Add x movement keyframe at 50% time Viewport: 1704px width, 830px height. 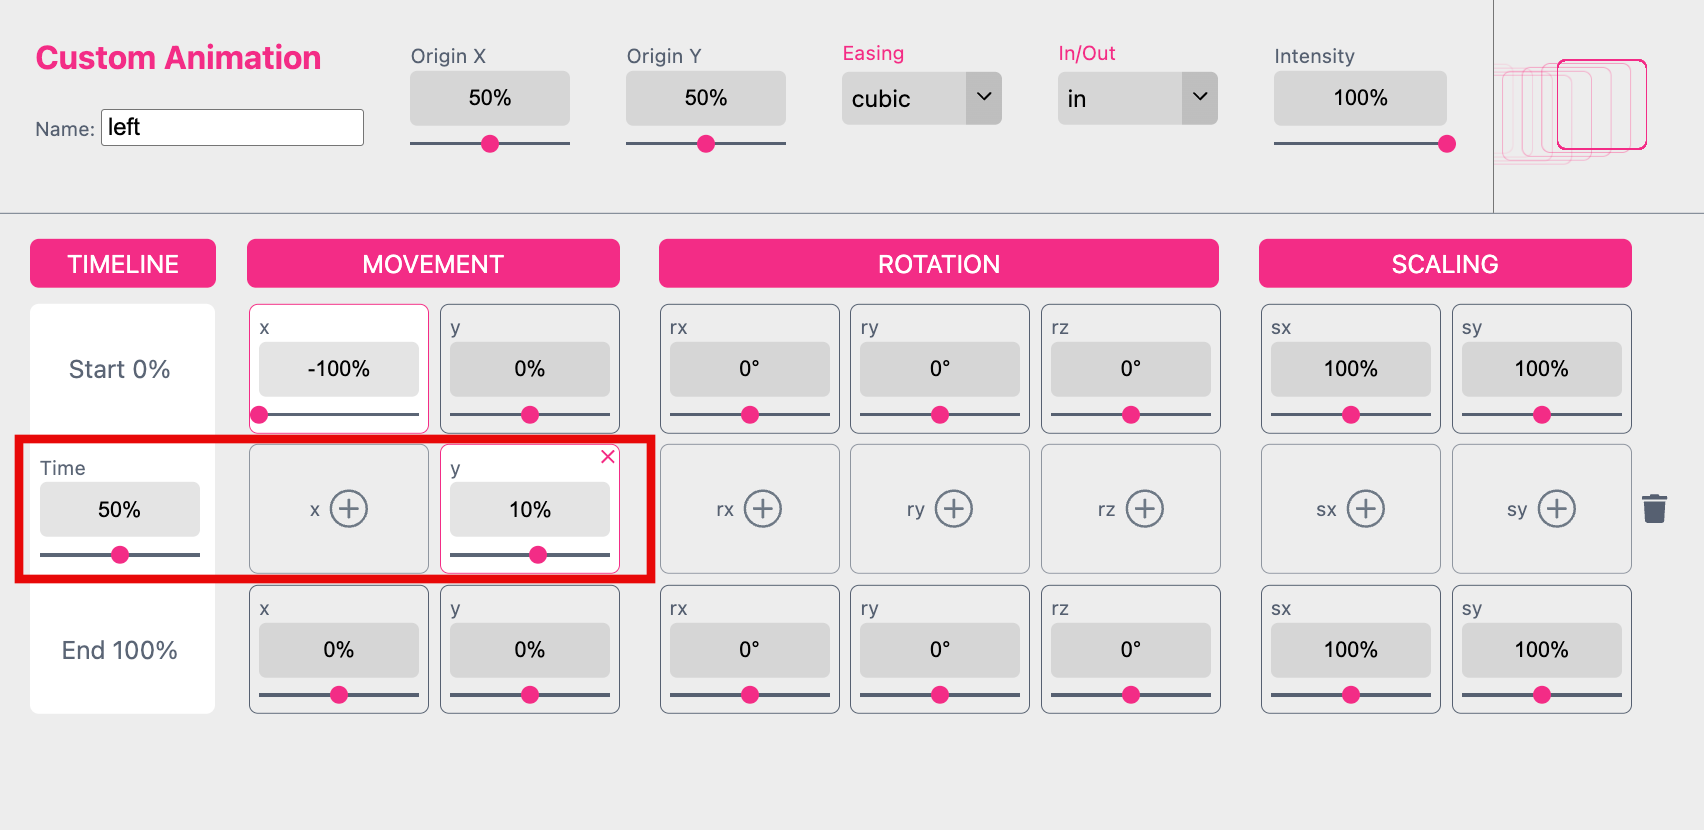tap(348, 509)
